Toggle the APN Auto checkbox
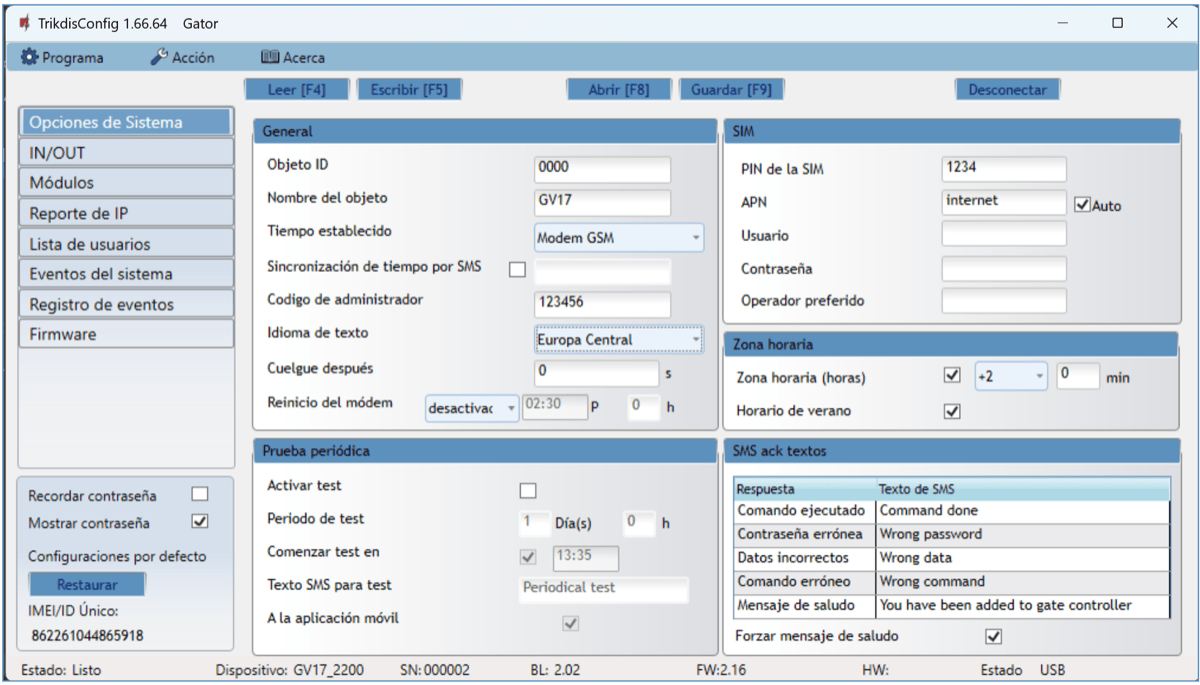The width and height of the screenshot is (1200, 685). 1082,205
